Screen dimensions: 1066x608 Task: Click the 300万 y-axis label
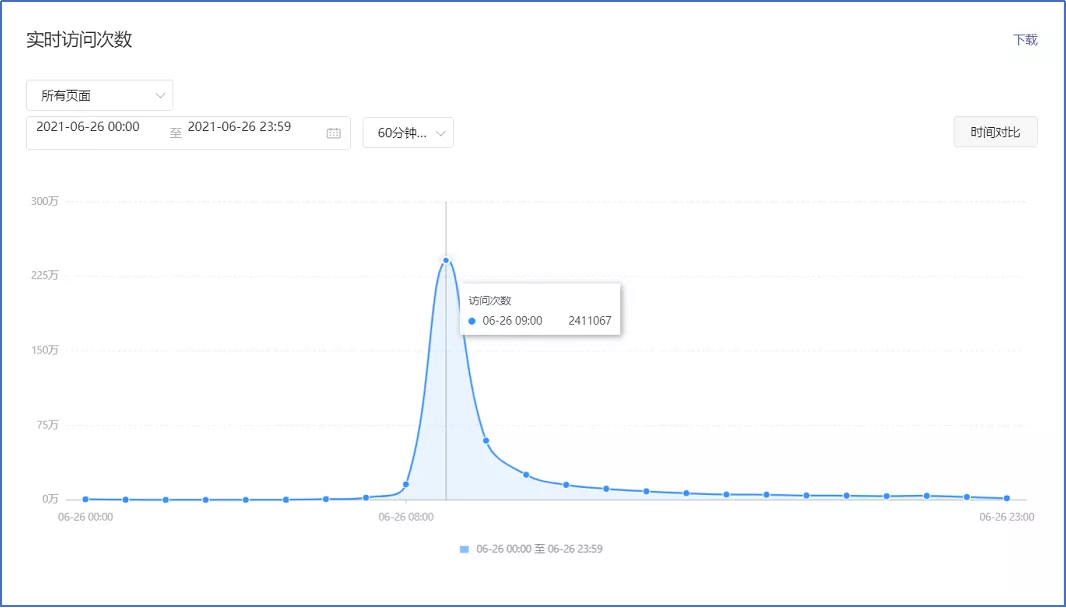pyautogui.click(x=45, y=201)
